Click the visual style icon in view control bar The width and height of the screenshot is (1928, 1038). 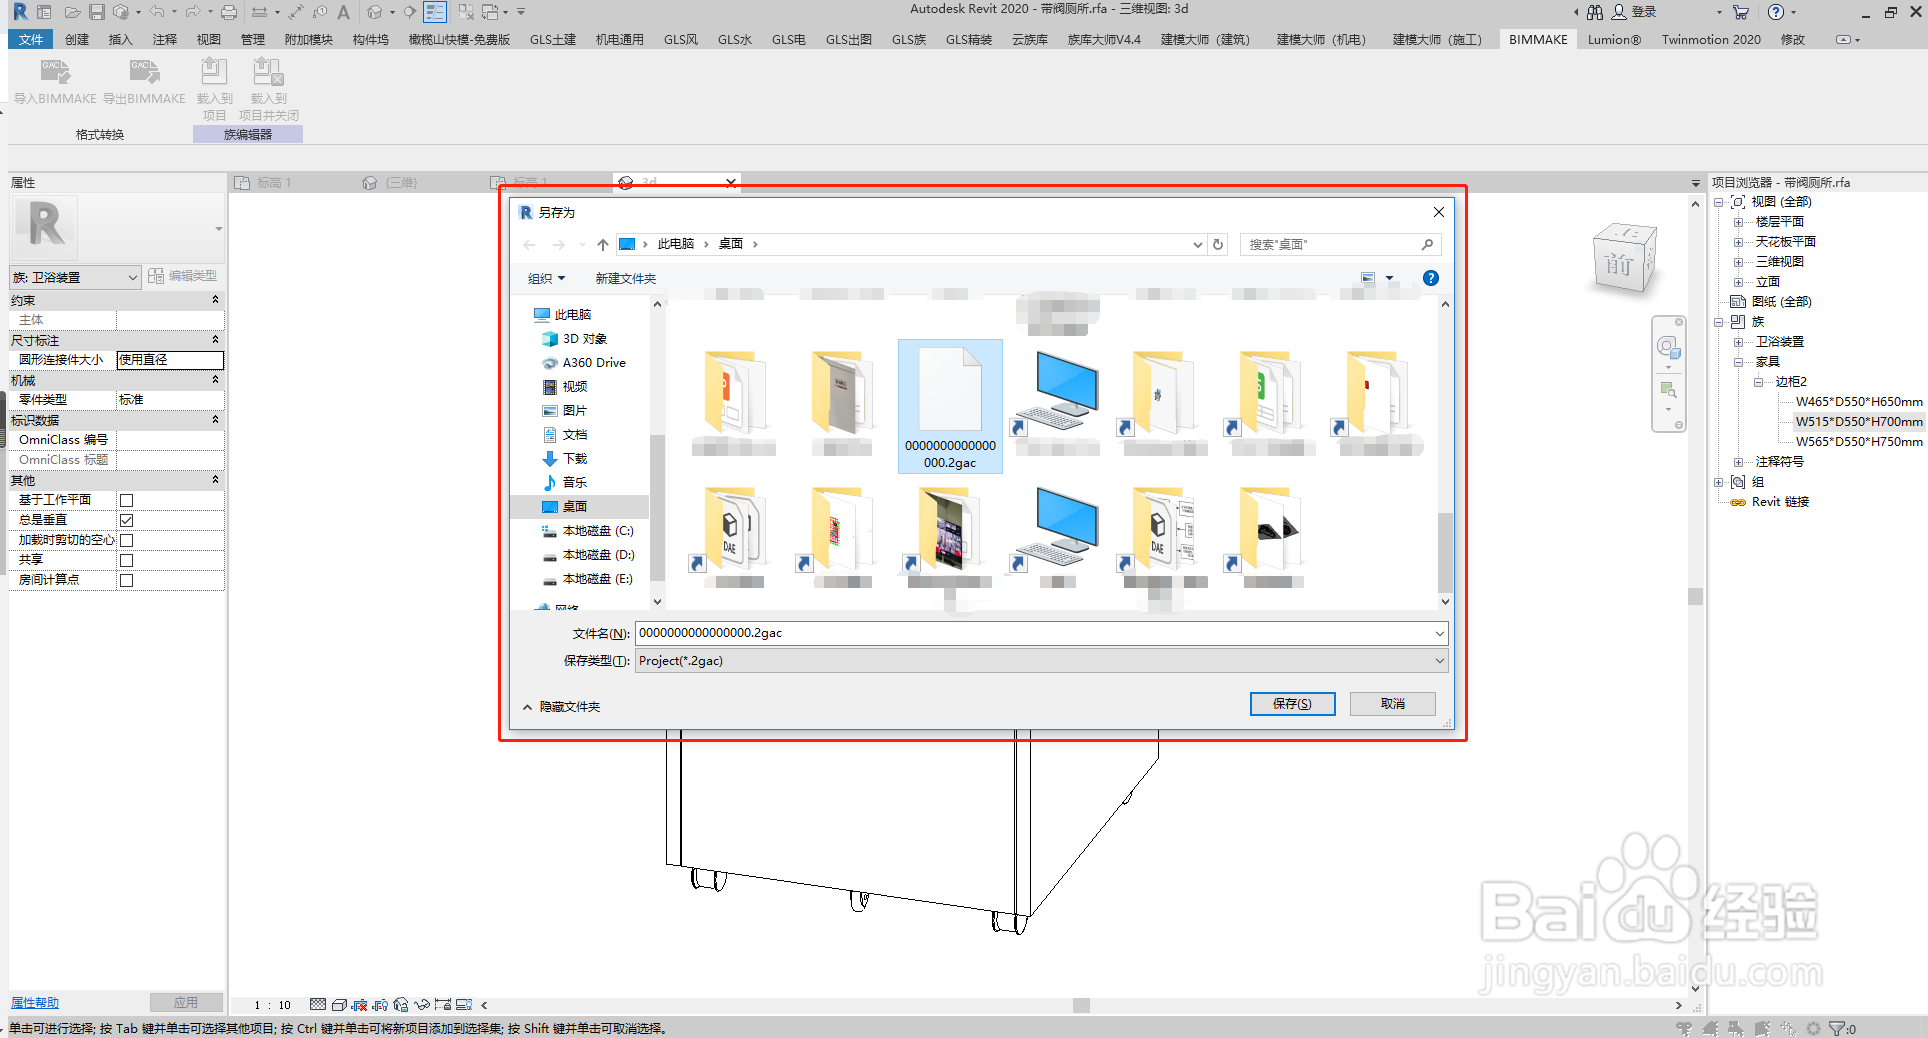click(x=339, y=1005)
